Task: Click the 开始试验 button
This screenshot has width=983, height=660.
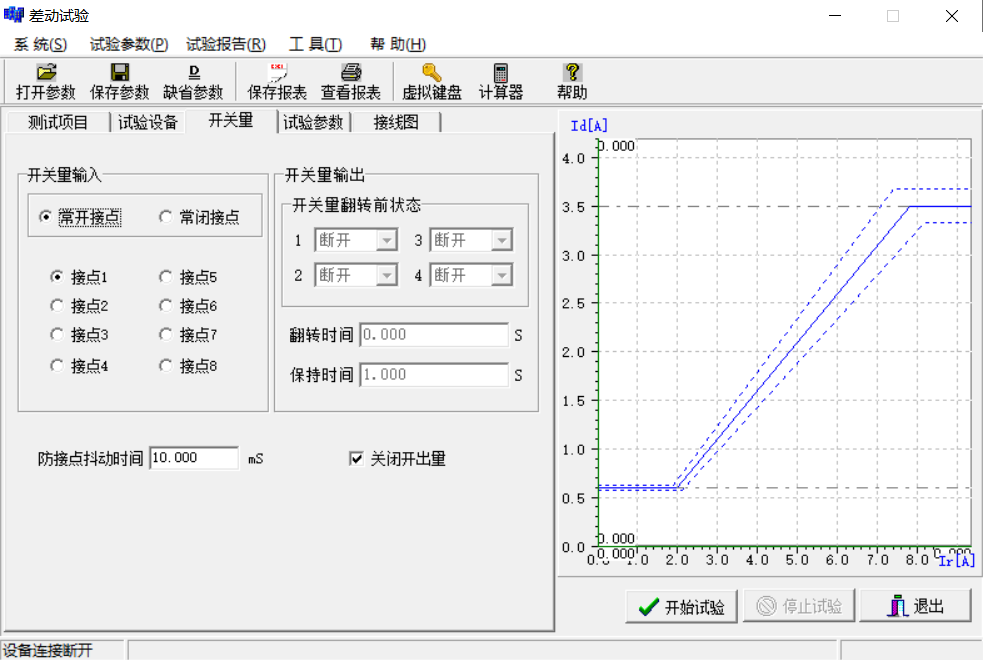Action: [x=681, y=606]
